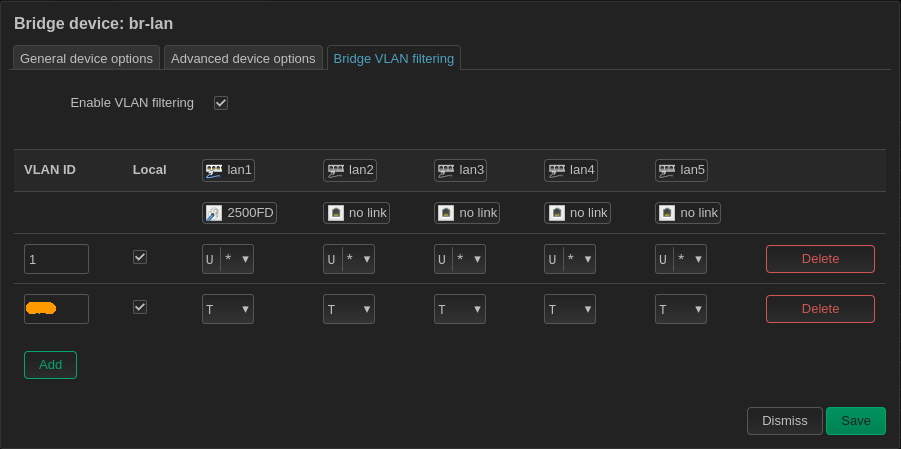Click the lan1 port icon in header
Screen dimensions: 901x449
pos(214,170)
